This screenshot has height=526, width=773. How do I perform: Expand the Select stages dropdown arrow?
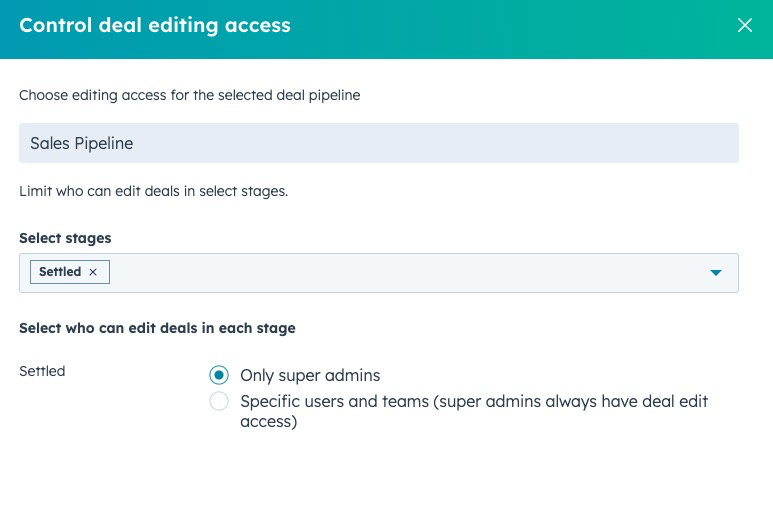point(716,273)
